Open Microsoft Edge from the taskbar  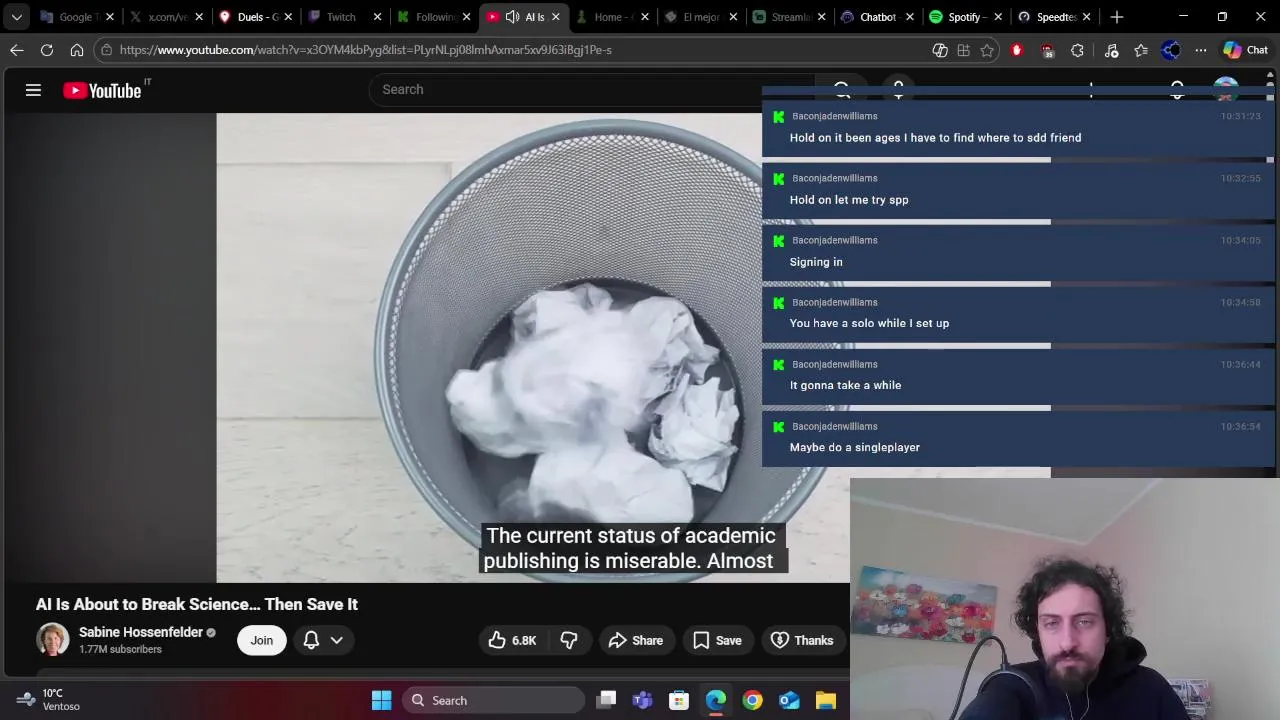[x=716, y=700]
